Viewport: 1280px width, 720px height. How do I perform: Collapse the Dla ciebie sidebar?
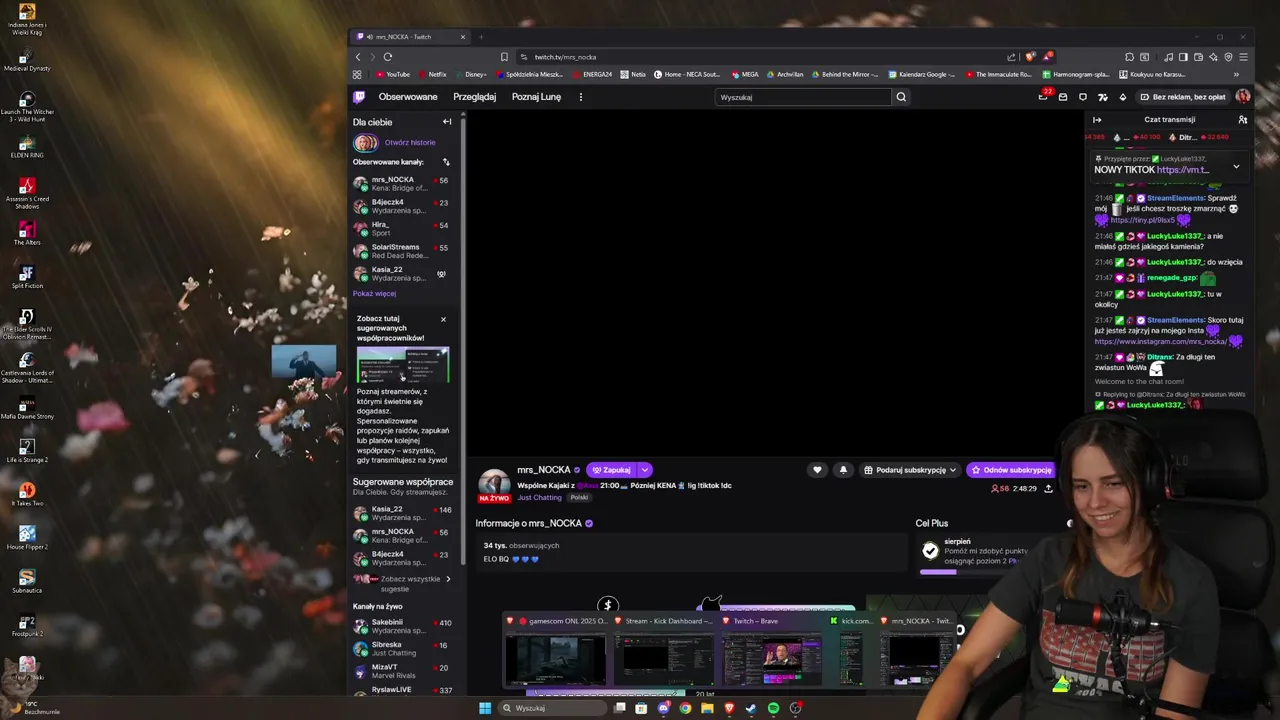[x=447, y=122]
